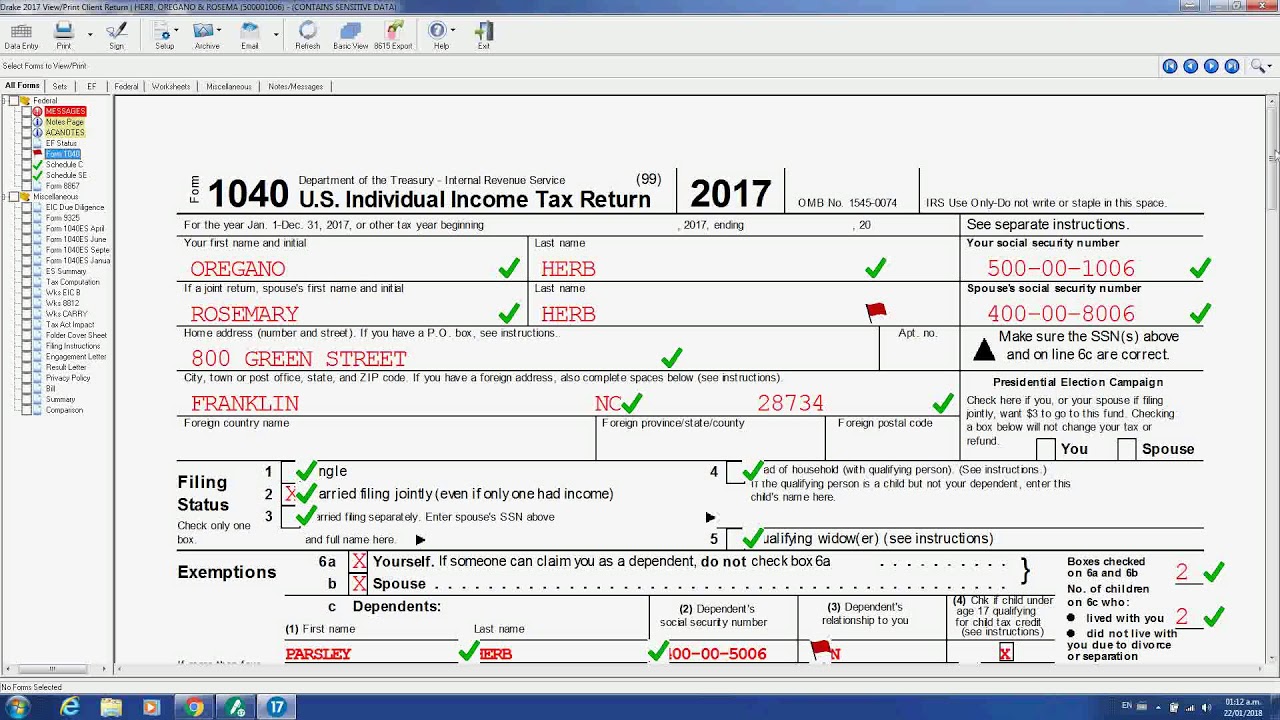Click green checkmark beside OREGANO first name

click(509, 268)
